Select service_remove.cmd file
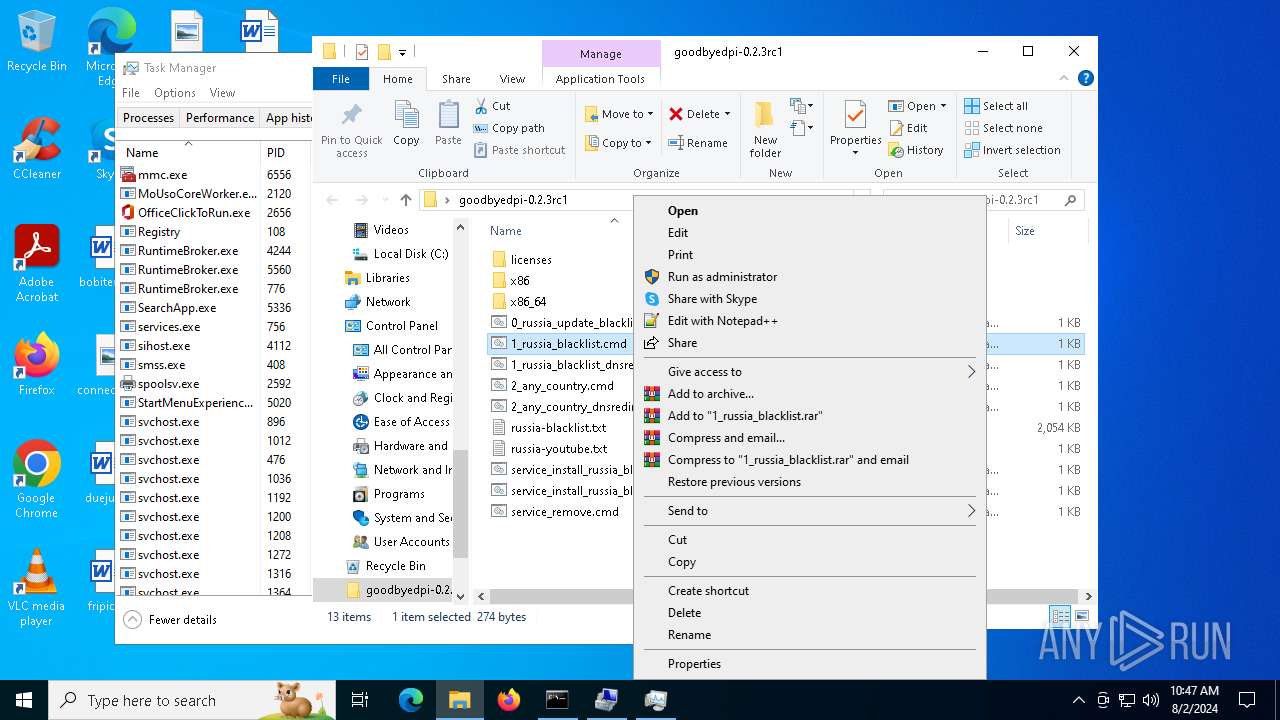The image size is (1280, 720). point(565,512)
